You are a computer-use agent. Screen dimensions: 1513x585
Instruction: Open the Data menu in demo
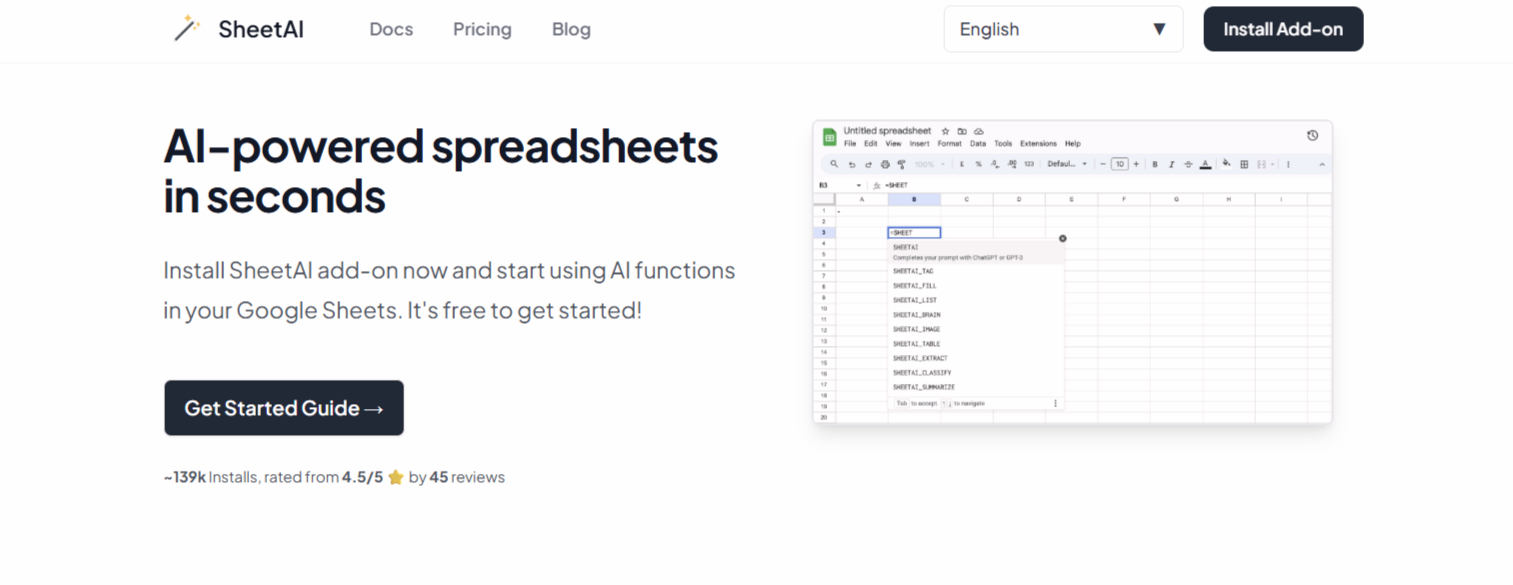[x=978, y=144]
